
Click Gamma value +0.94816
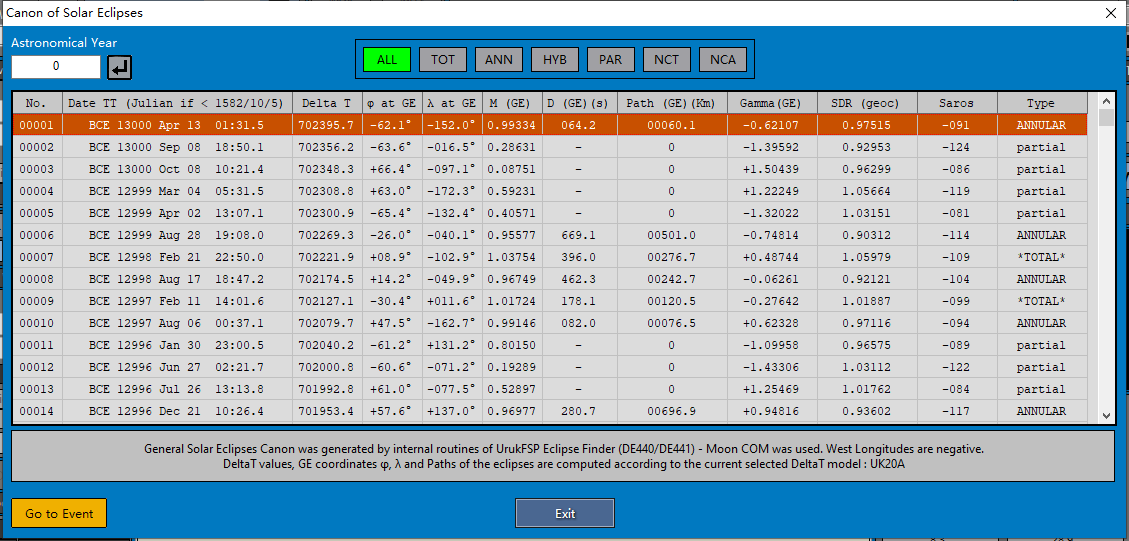coord(773,411)
